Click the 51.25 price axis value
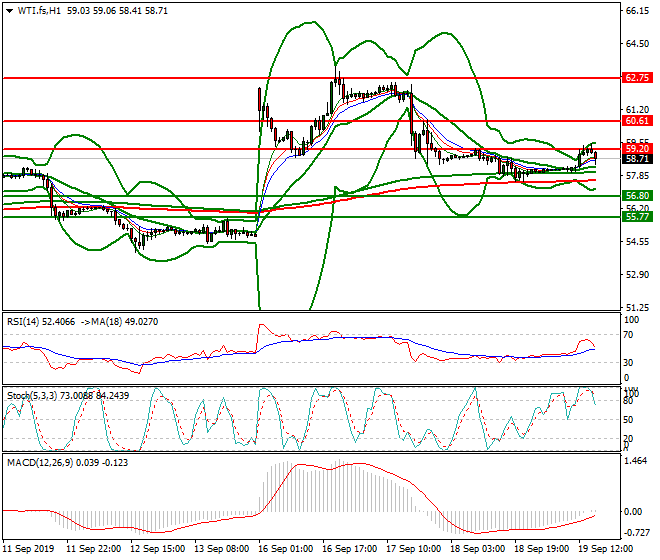 tap(637, 308)
